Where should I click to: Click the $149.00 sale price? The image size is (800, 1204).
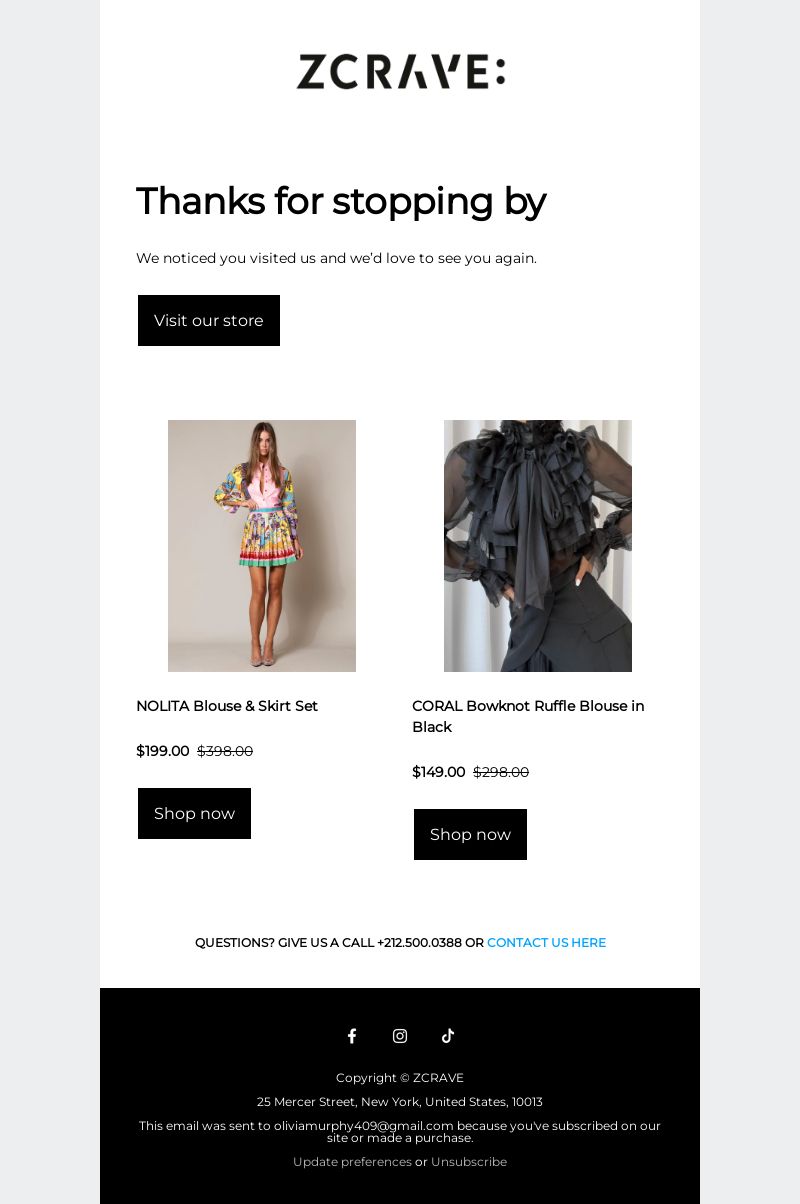point(438,772)
